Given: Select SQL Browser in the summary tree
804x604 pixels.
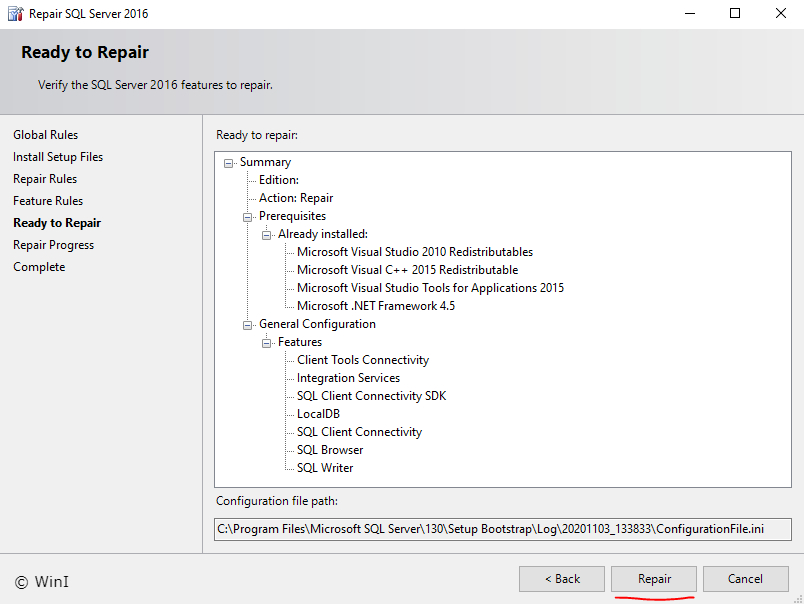Looking at the screenshot, I should (329, 449).
